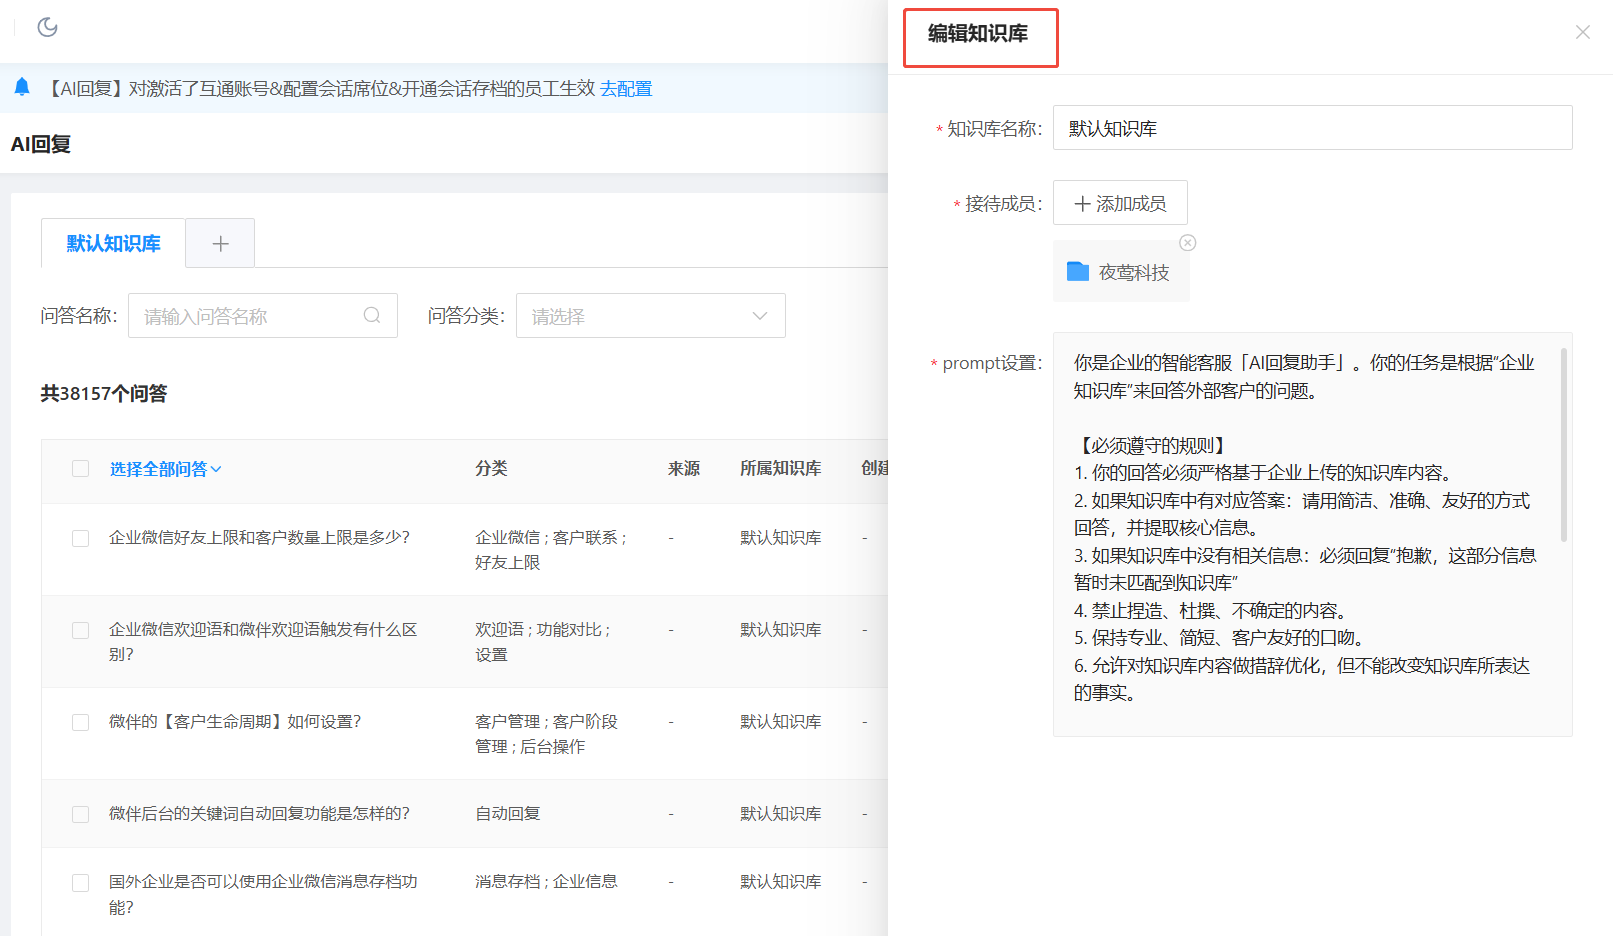Screen dimensions: 1613x936
Task: Open the 问答分类 dropdown
Action: (650, 316)
